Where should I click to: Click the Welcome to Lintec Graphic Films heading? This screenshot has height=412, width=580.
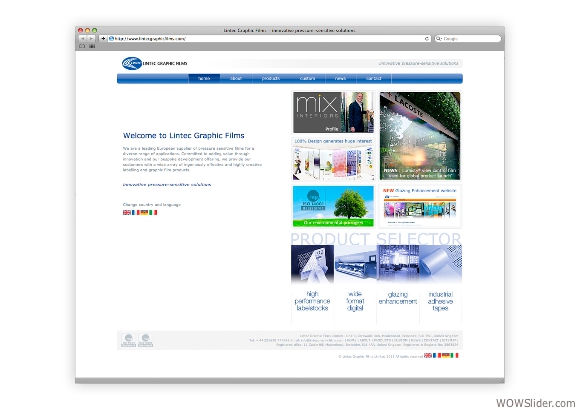tap(183, 135)
